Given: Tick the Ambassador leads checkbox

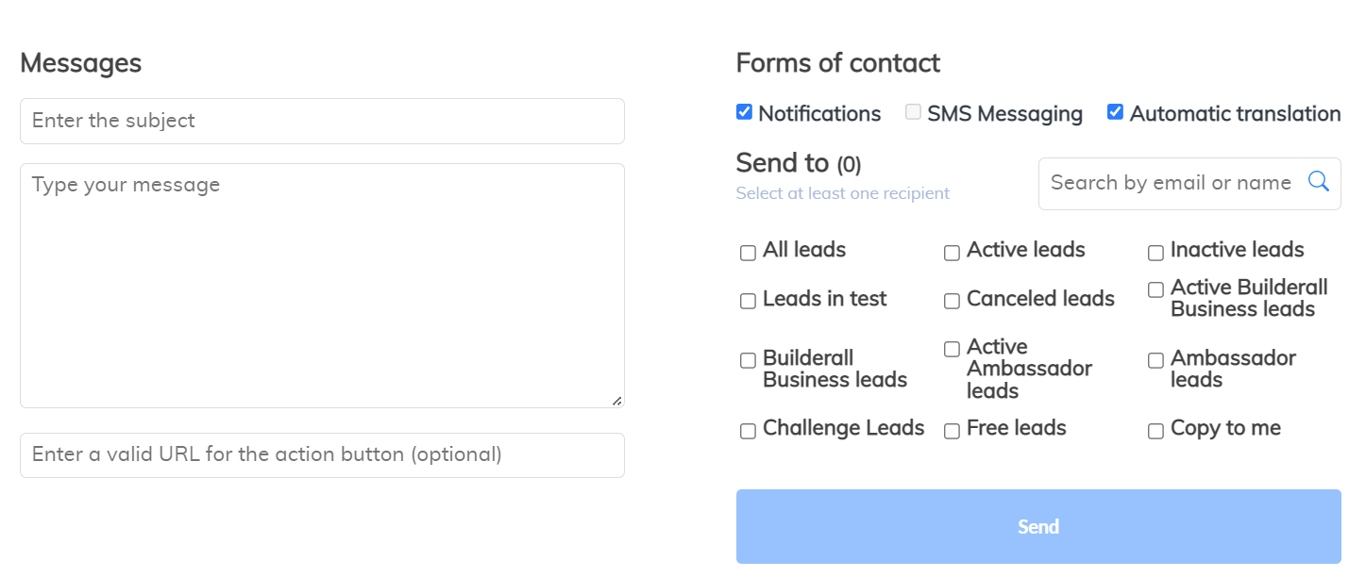Looking at the screenshot, I should [x=1156, y=361].
